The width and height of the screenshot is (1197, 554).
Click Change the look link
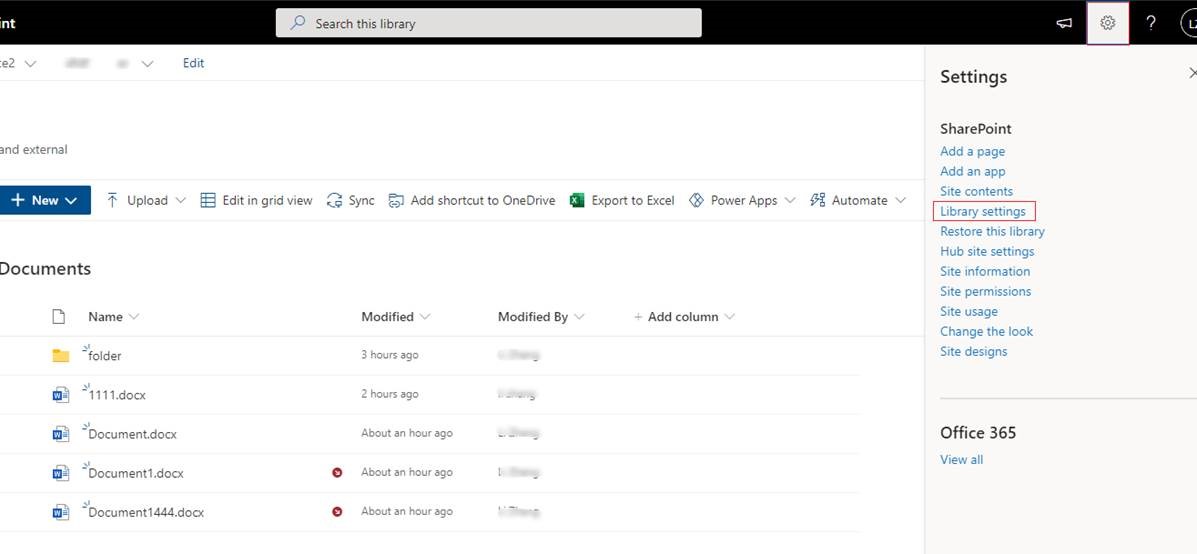click(986, 331)
